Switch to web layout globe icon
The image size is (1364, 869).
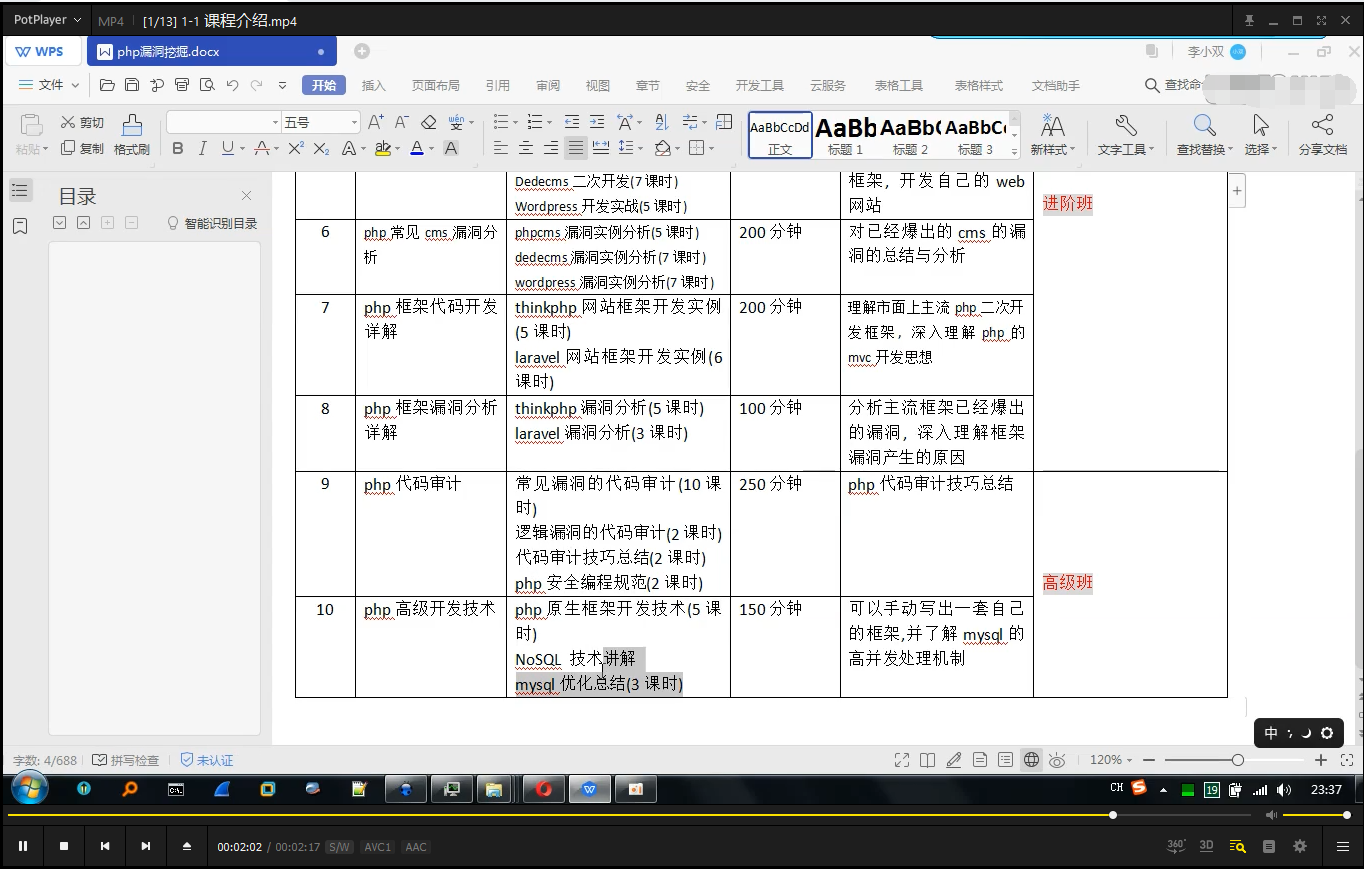[x=1032, y=760]
